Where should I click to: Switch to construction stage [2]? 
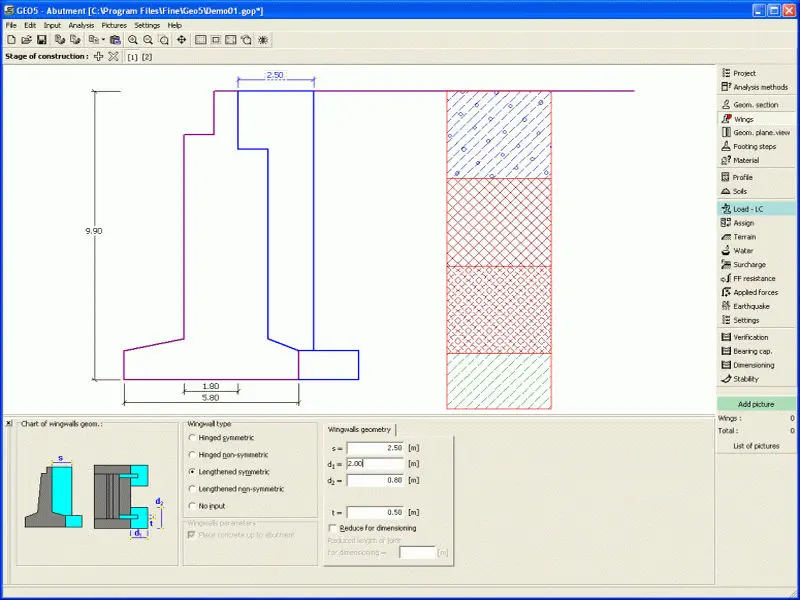click(x=147, y=57)
